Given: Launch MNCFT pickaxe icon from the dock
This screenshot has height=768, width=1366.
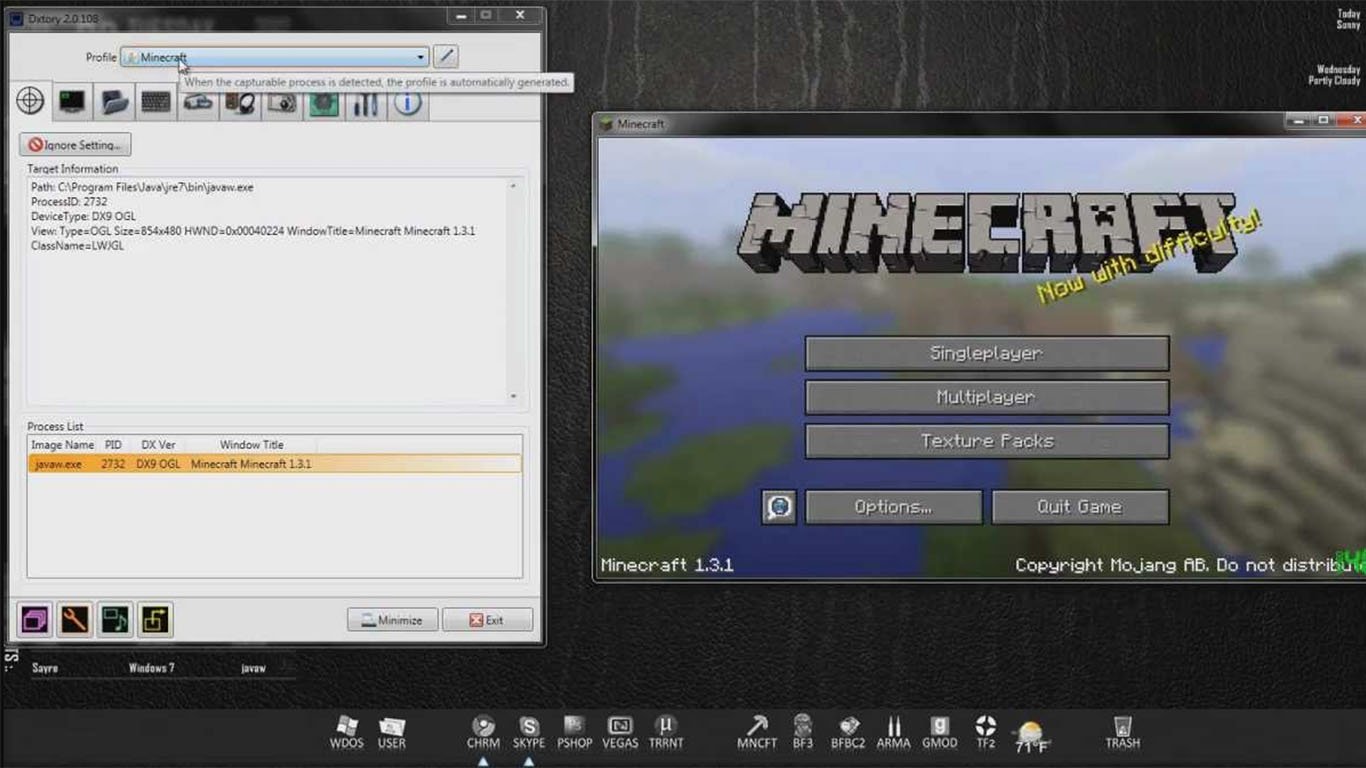Looking at the screenshot, I should [757, 733].
